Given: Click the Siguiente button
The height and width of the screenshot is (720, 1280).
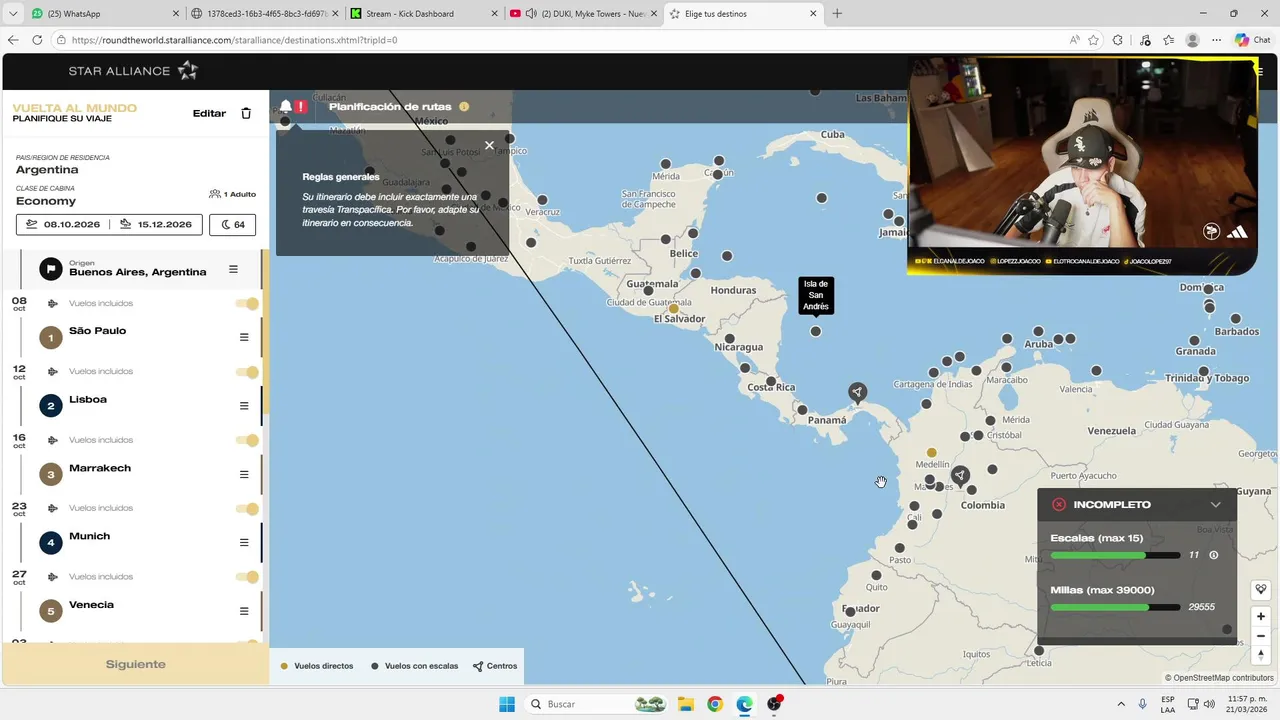Looking at the screenshot, I should pyautogui.click(x=135, y=664).
